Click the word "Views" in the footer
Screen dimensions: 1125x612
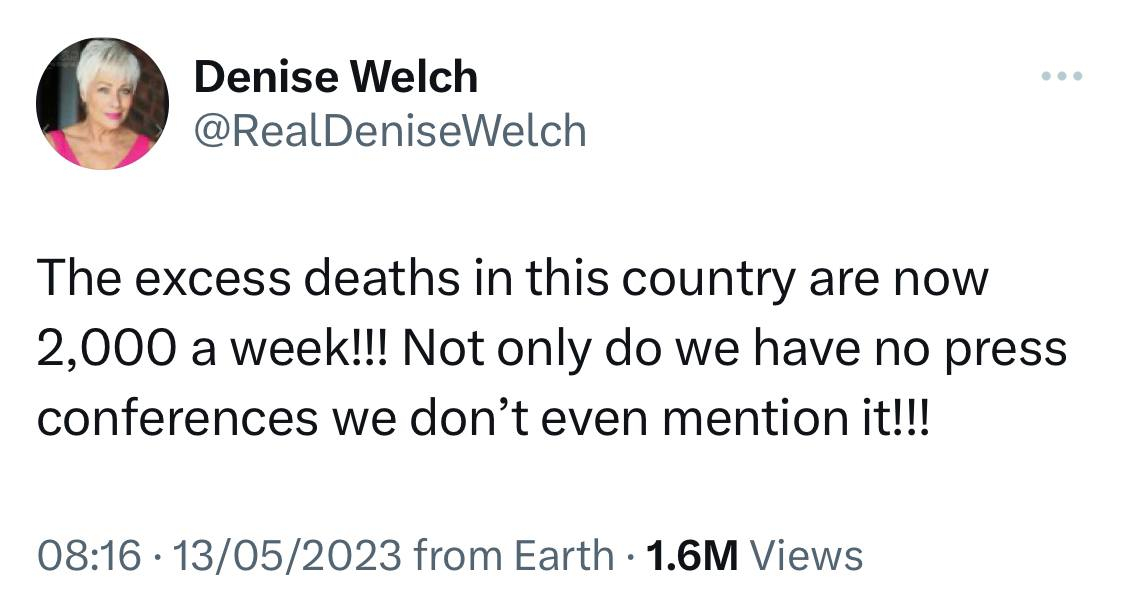(805, 554)
